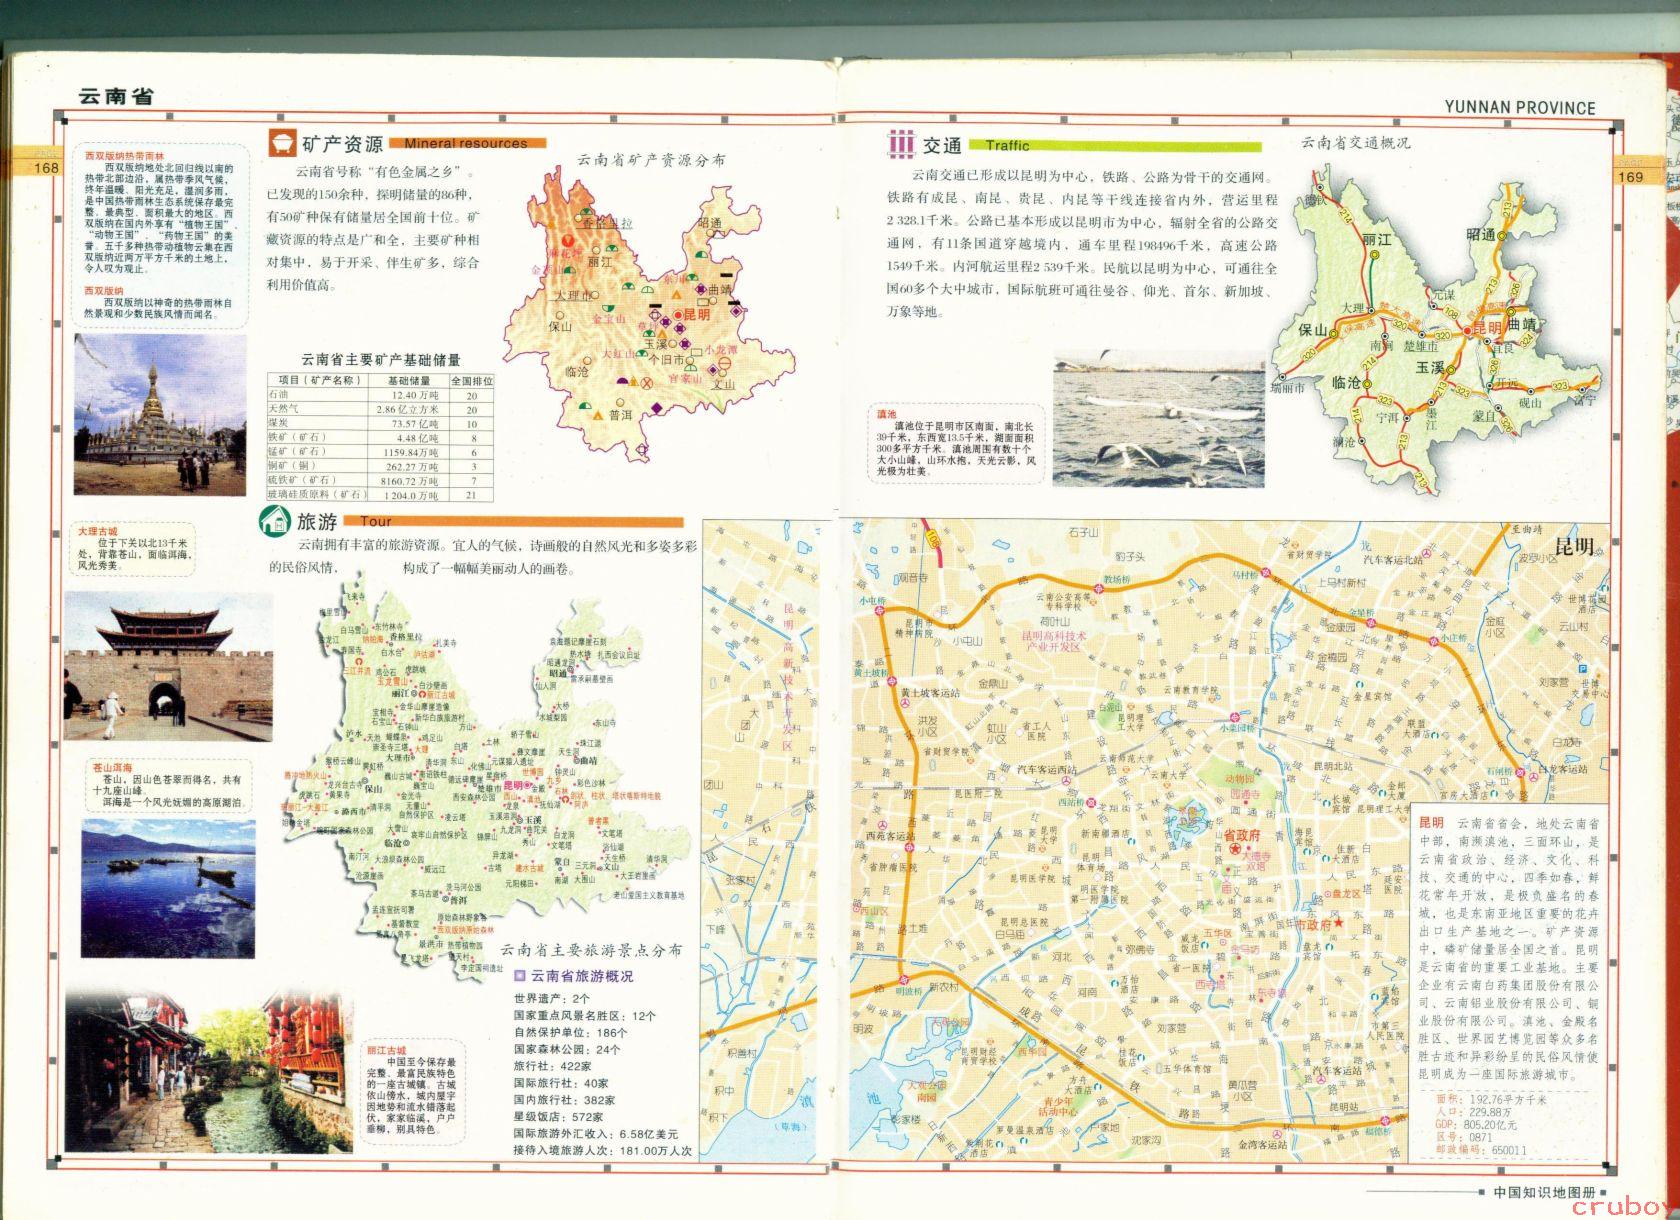Click the 西双版纳热带雨林 caption heading
This screenshot has width=1680, height=1220.
click(123, 157)
